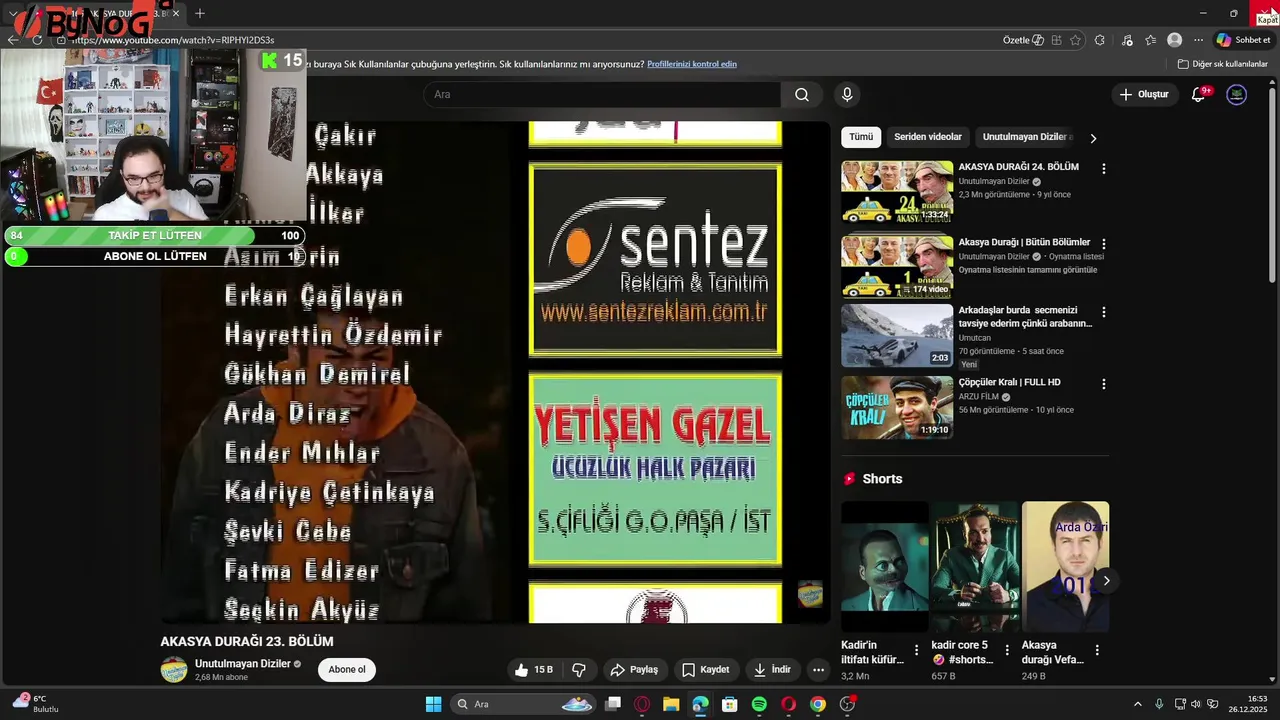This screenshot has width=1280, height=720.
Task: Show hidden system tray icons chevron
Action: click(x=1137, y=704)
